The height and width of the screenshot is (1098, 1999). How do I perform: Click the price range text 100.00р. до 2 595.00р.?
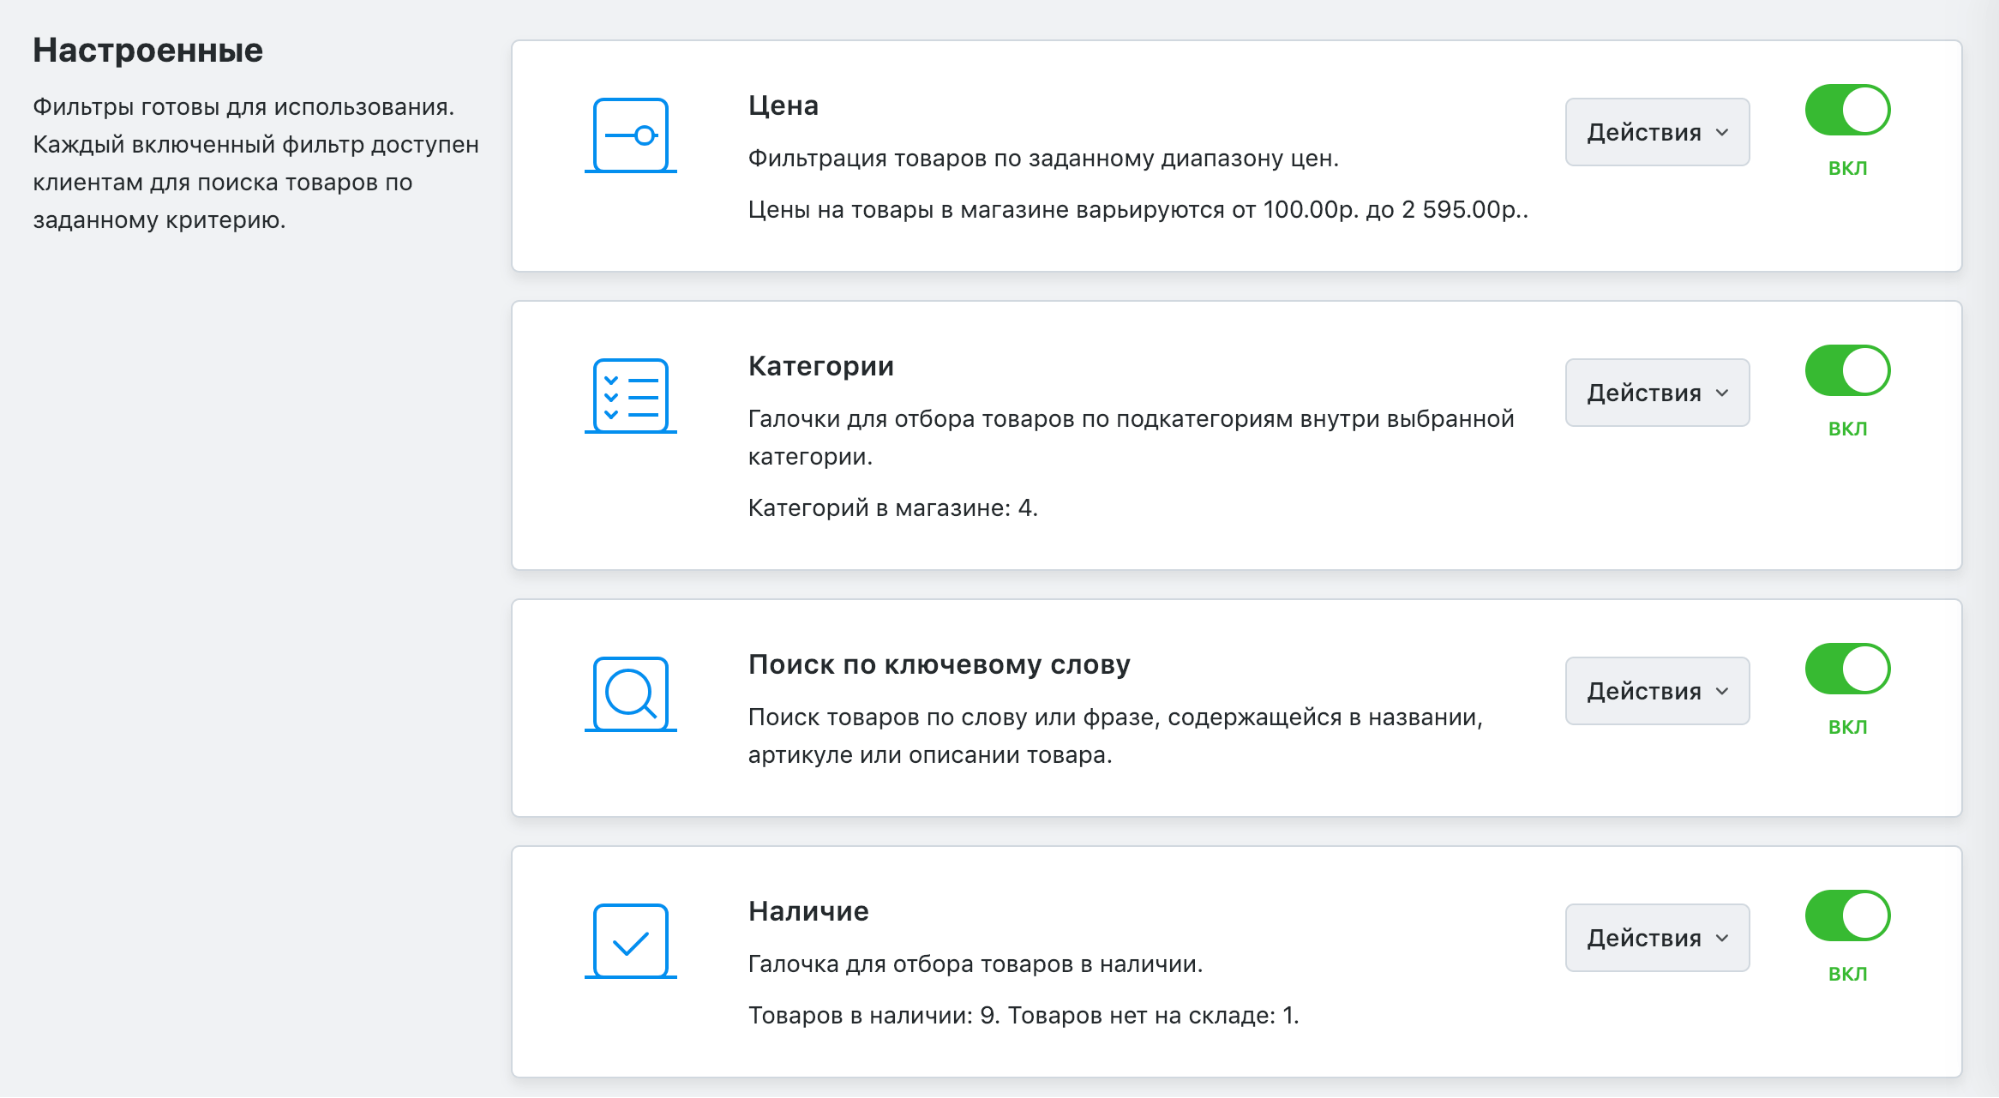(1395, 210)
